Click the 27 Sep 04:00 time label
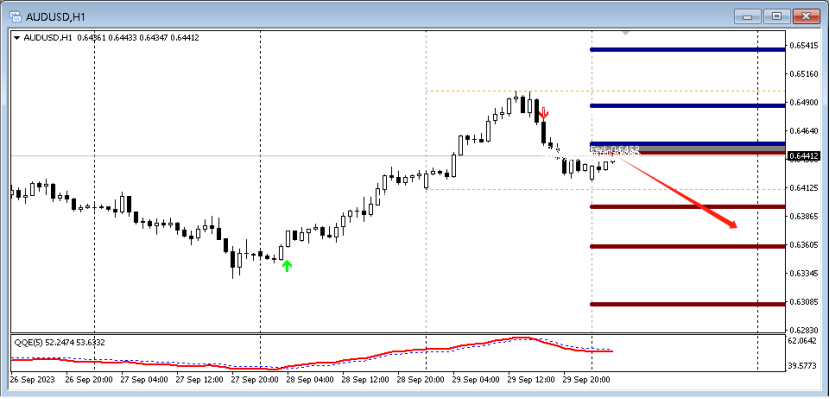 [144, 380]
